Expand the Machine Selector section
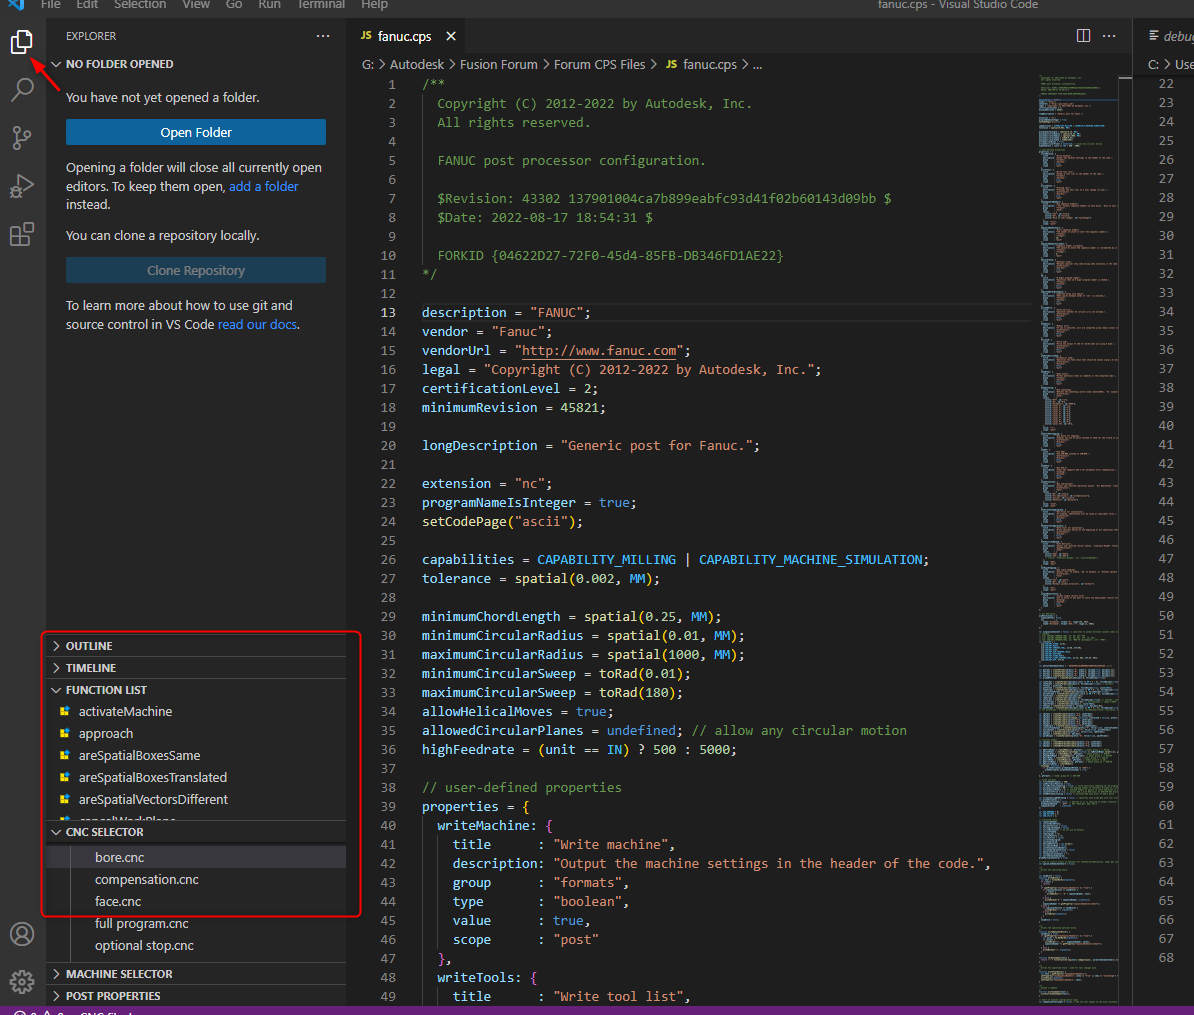The image size is (1194, 1015). coord(119,974)
